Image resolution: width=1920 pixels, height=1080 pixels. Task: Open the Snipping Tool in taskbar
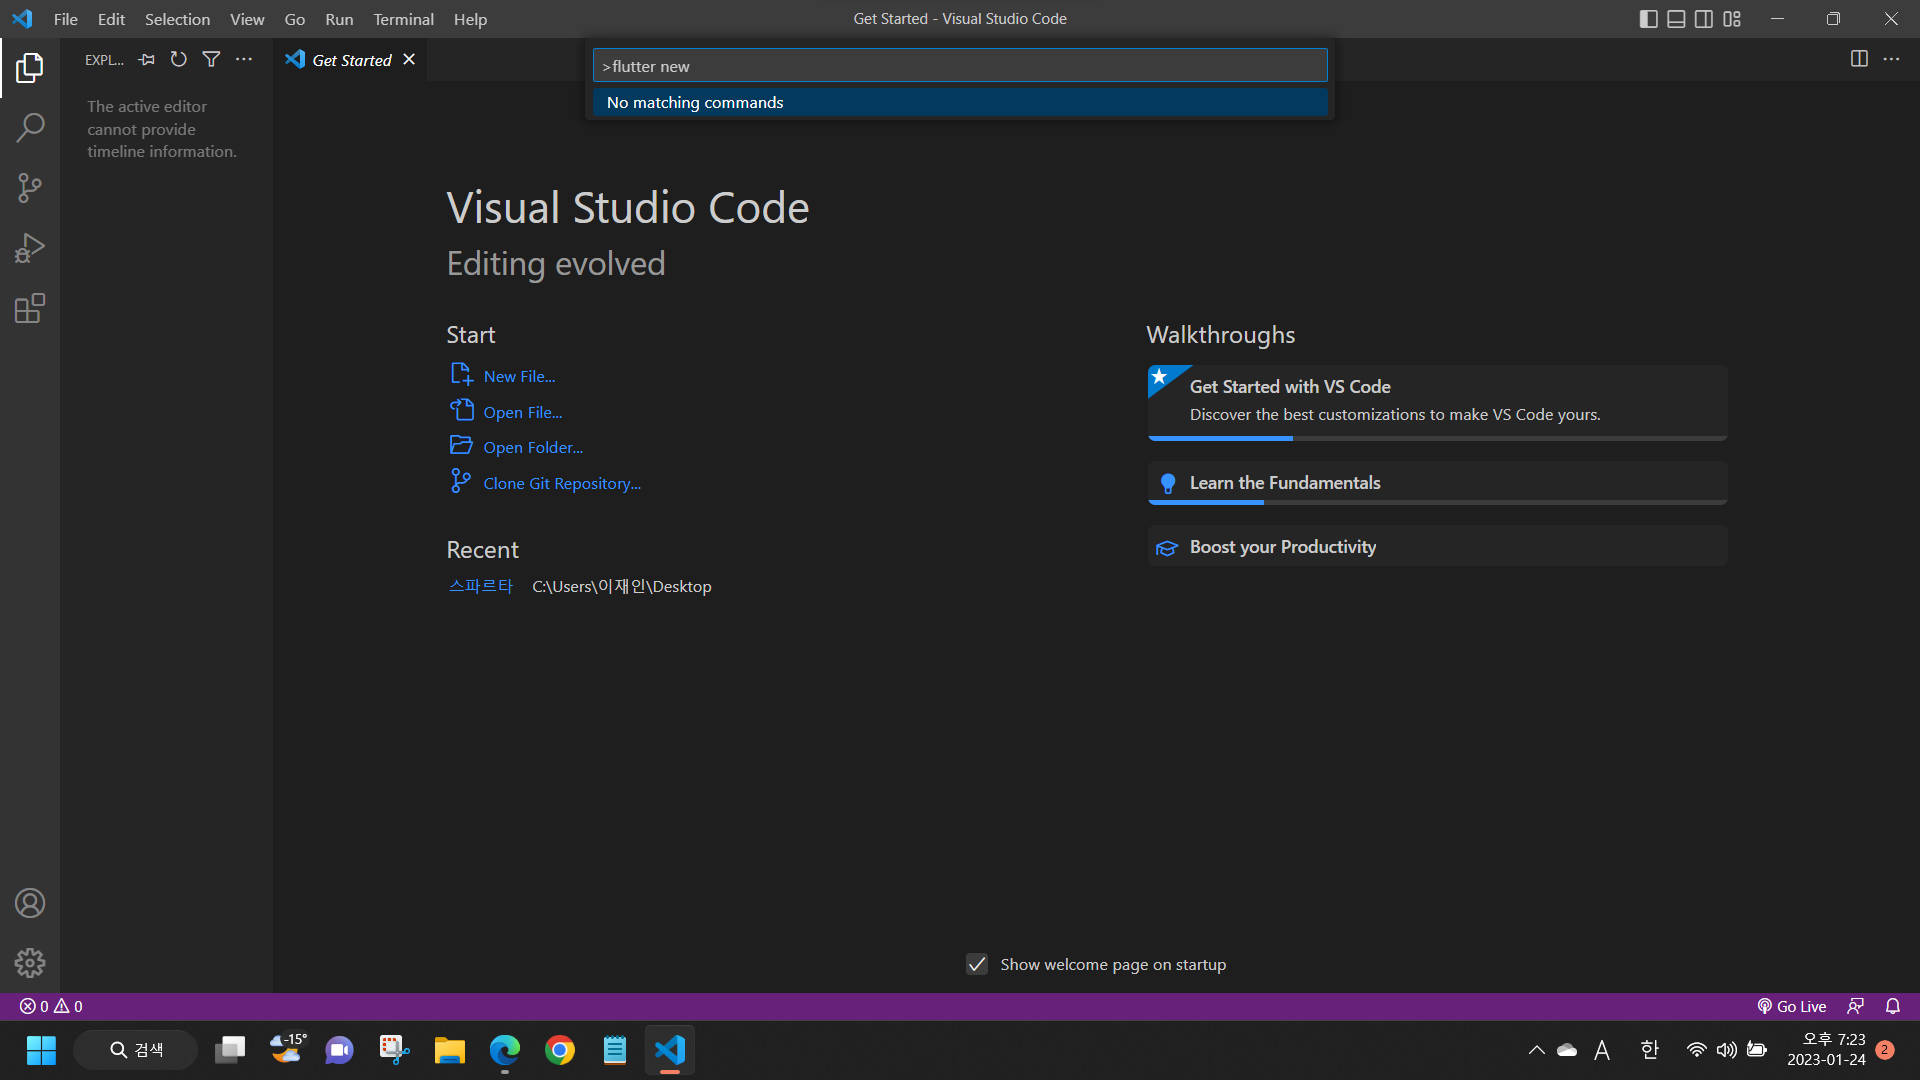coord(395,1050)
